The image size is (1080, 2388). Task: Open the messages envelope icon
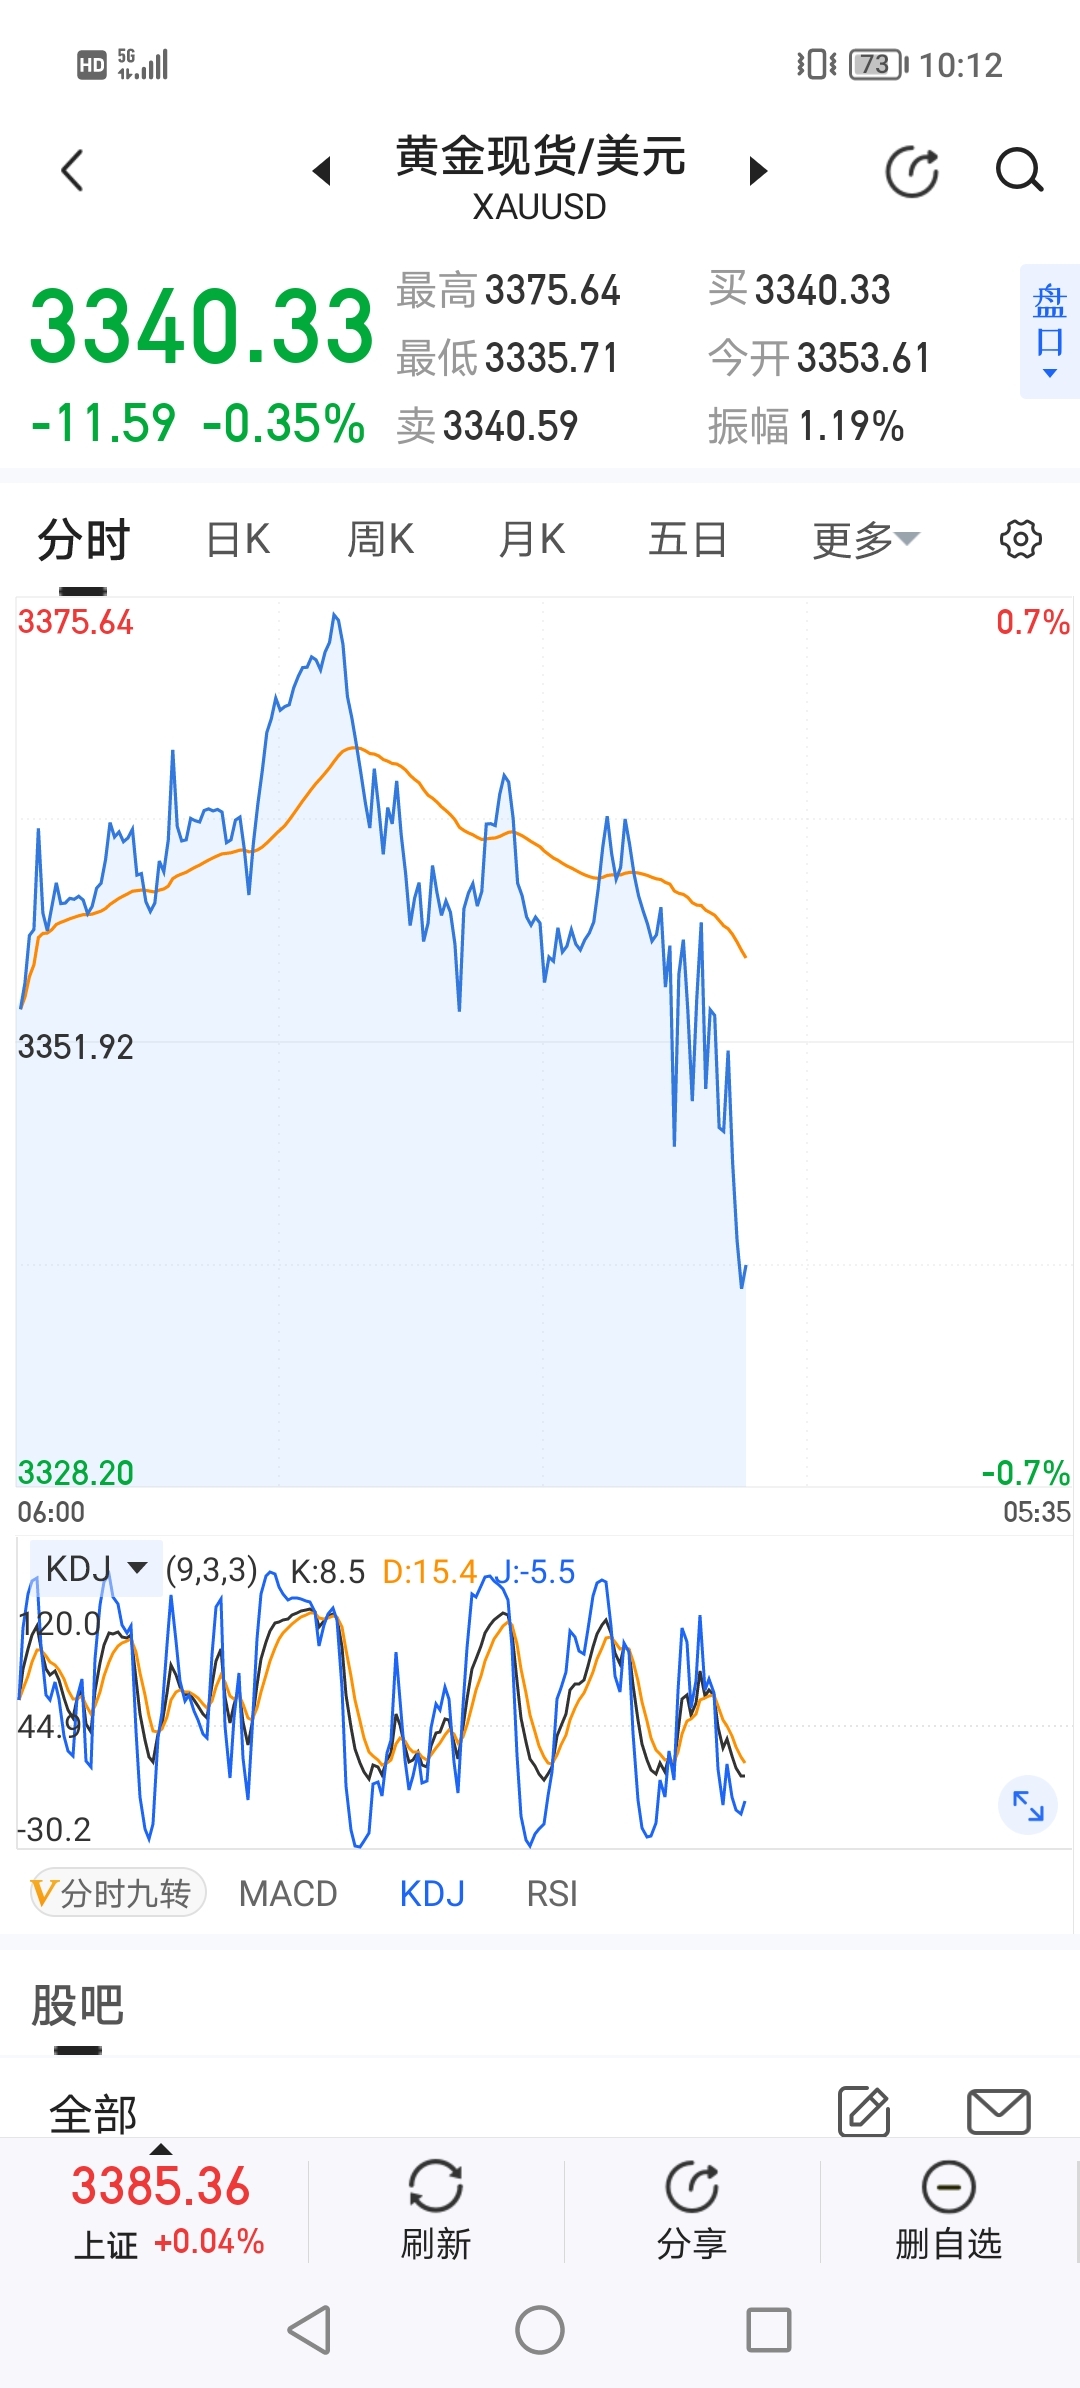pyautogui.click(x=999, y=2111)
